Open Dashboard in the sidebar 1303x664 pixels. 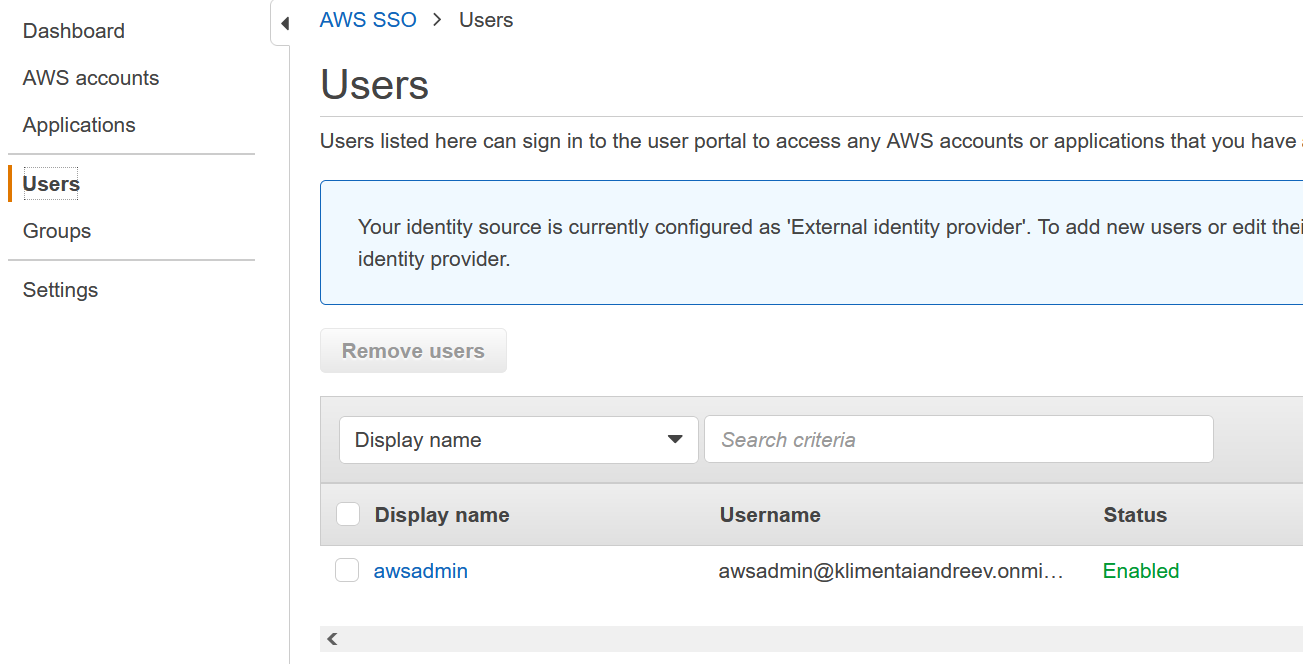pos(74,31)
